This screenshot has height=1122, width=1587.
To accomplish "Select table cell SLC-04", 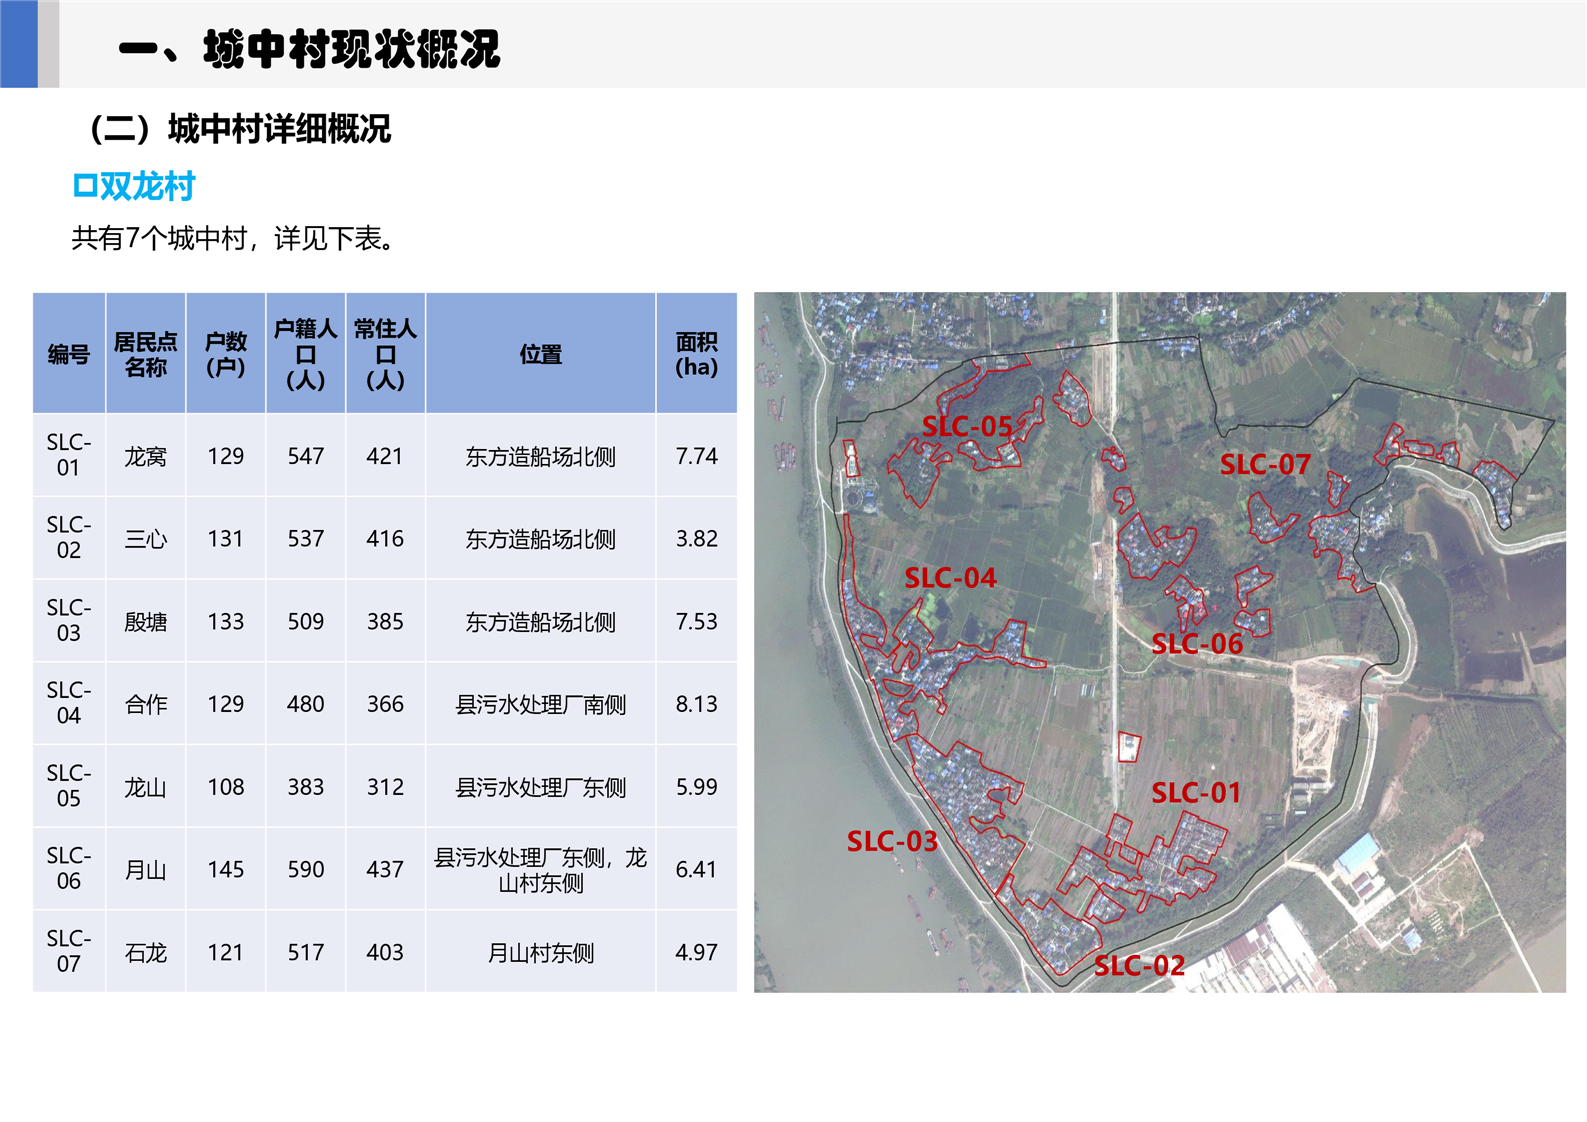I will (x=69, y=704).
